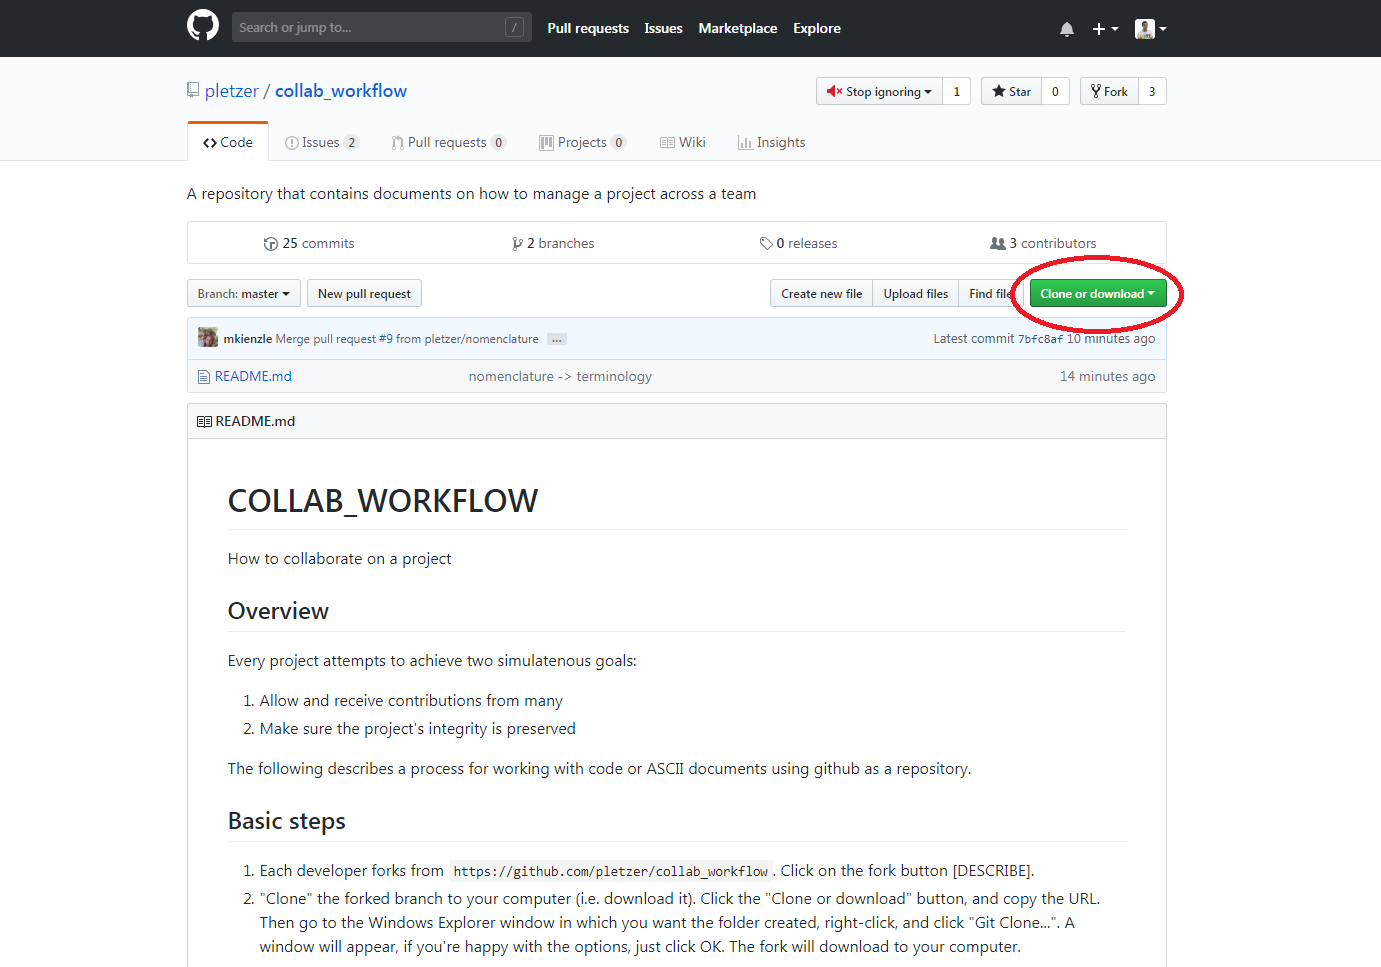View the 3 contributors
The height and width of the screenshot is (967, 1381).
point(1043,243)
